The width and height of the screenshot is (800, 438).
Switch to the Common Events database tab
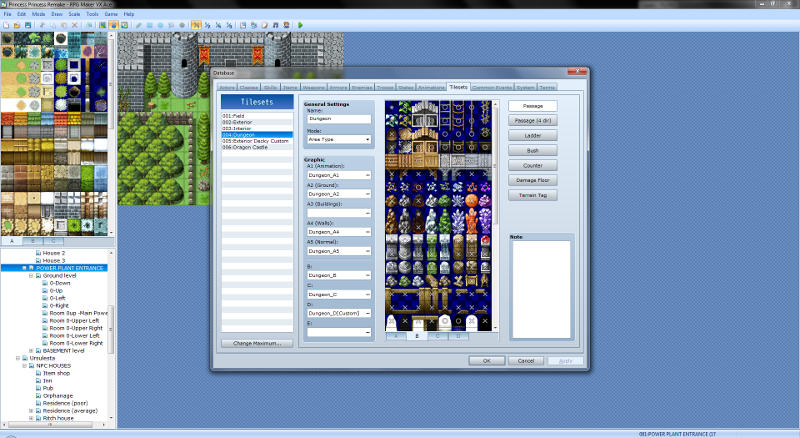pyautogui.click(x=492, y=88)
